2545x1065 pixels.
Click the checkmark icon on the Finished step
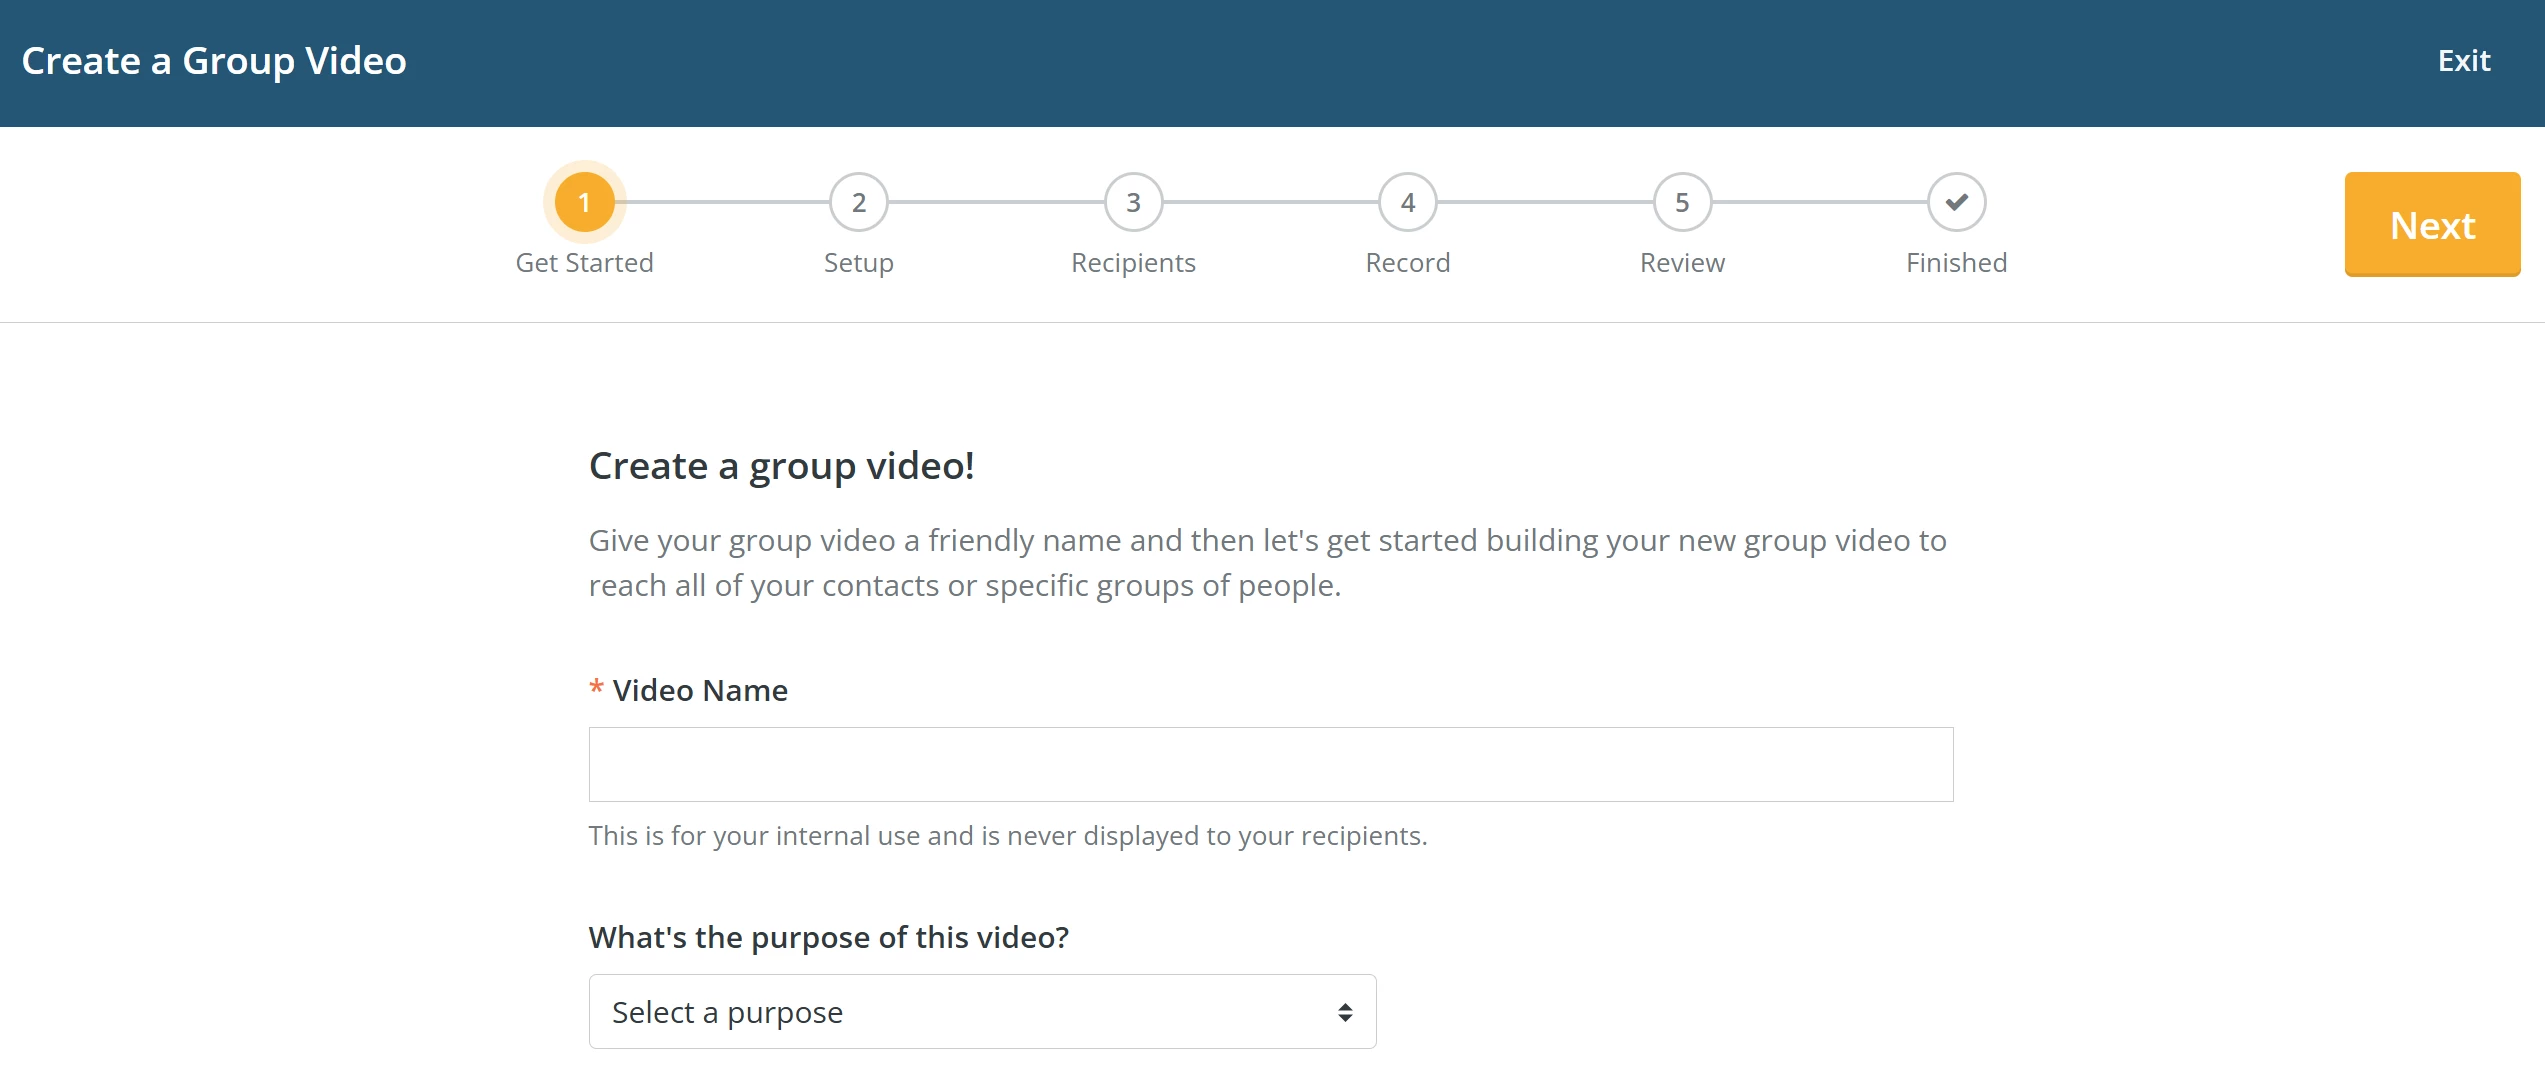point(1955,201)
